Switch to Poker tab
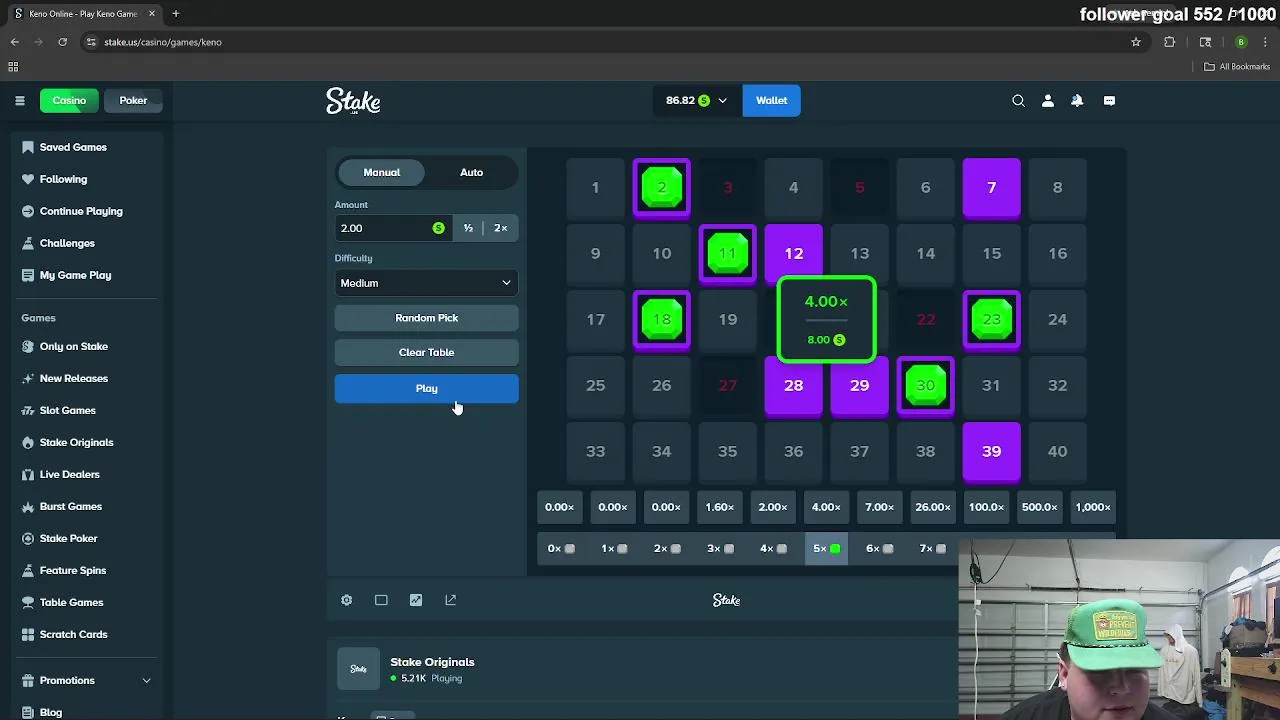The width and height of the screenshot is (1280, 720). pyautogui.click(x=133, y=100)
